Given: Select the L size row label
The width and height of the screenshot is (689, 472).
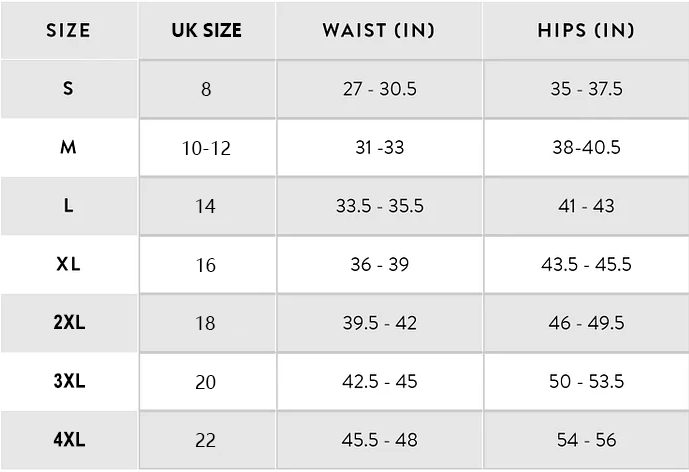Looking at the screenshot, I should [68, 206].
